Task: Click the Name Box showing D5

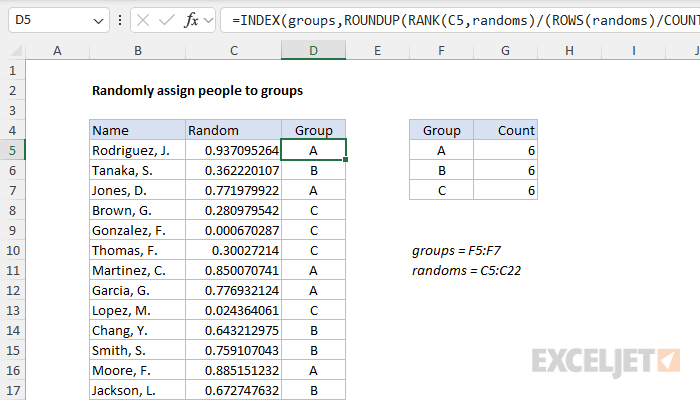Action: (58, 20)
